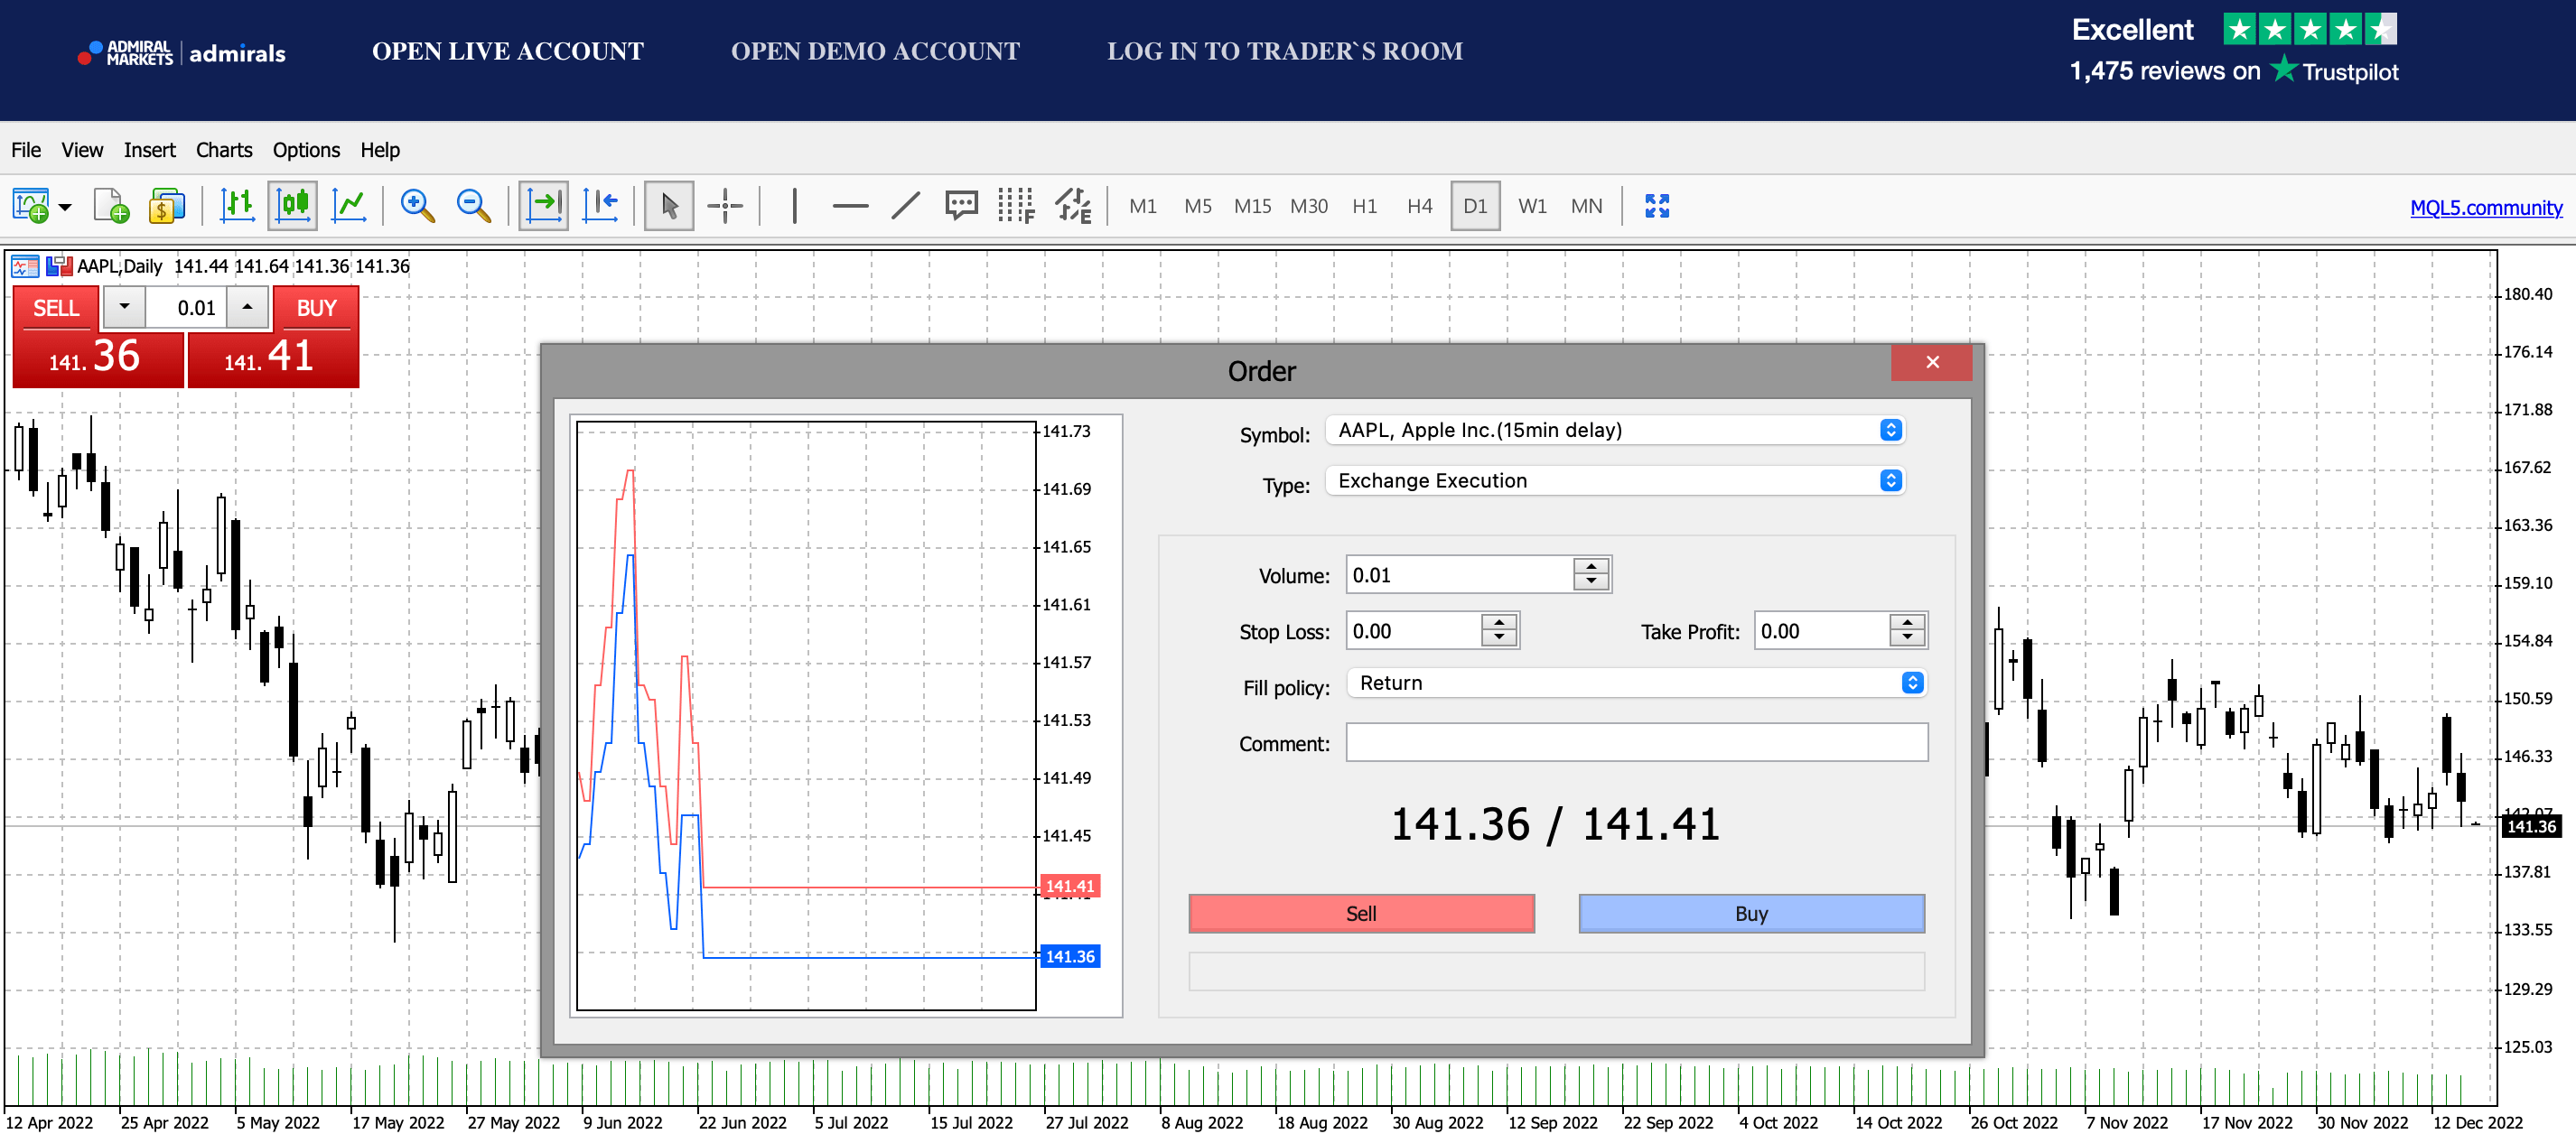Increase one-click trading volume arrow
Screen dimensions: 2576x1134
[x=247, y=307]
